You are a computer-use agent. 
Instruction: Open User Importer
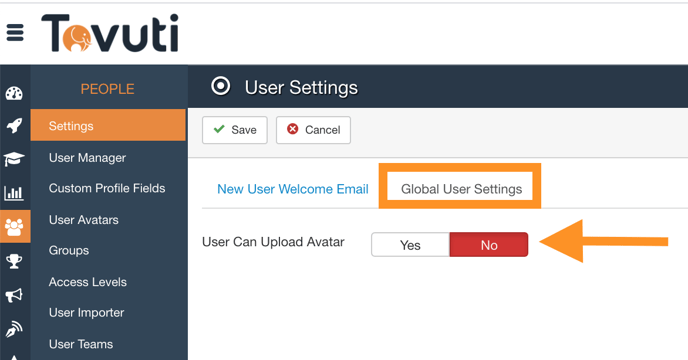[x=86, y=313]
